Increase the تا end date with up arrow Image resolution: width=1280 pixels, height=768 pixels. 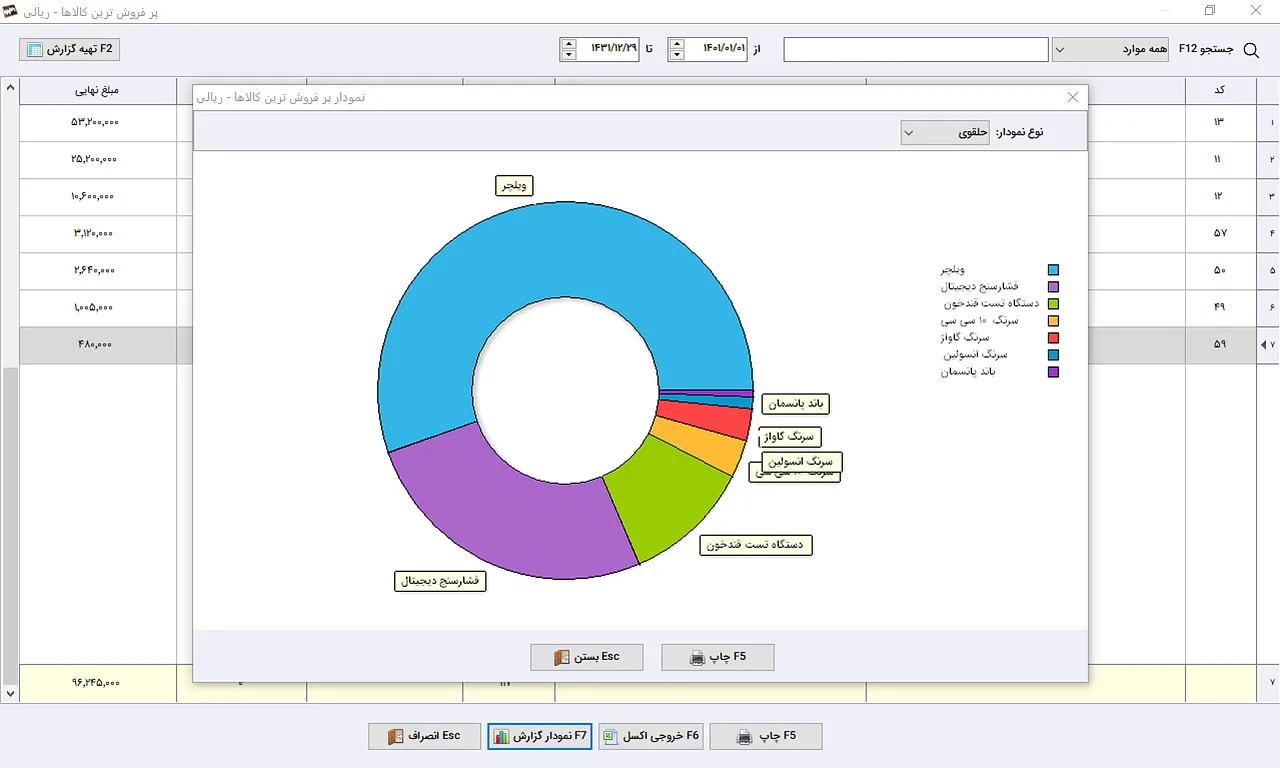[569, 44]
